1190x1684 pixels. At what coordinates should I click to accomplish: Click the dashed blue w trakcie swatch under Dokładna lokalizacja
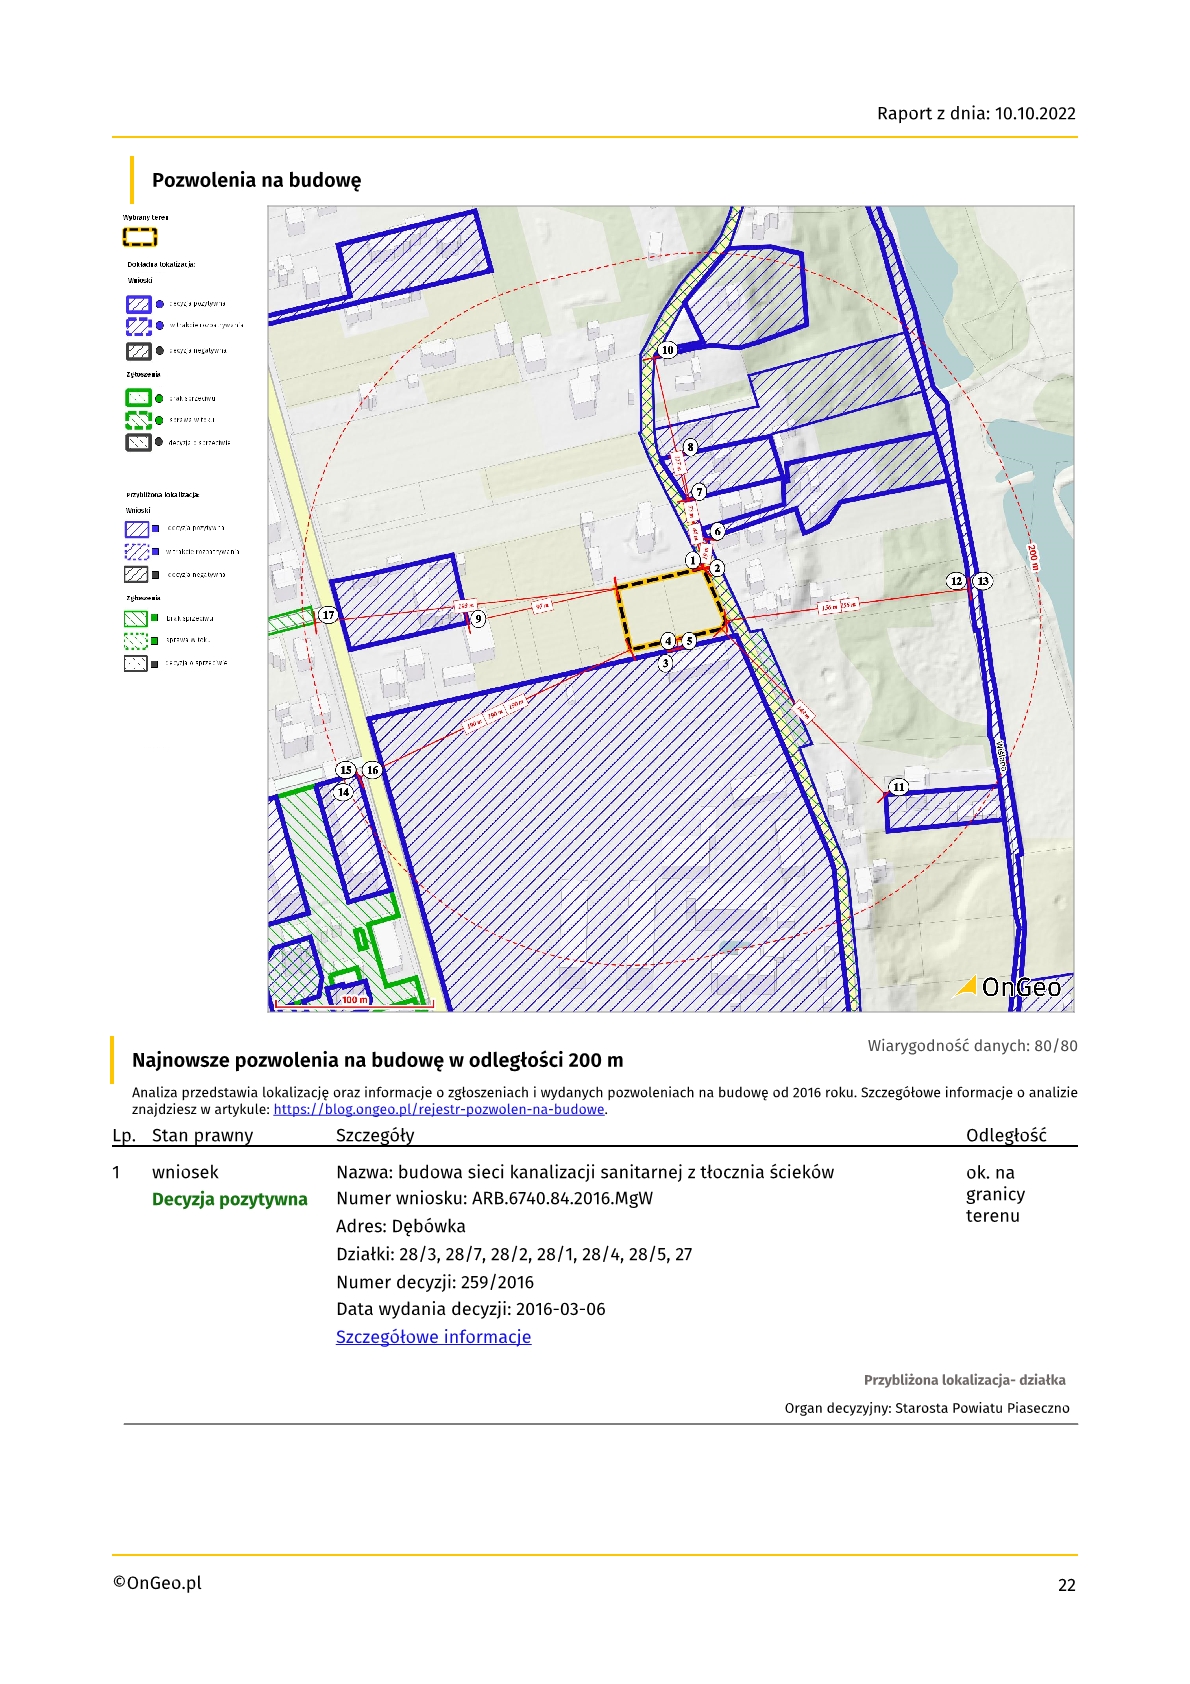(138, 325)
